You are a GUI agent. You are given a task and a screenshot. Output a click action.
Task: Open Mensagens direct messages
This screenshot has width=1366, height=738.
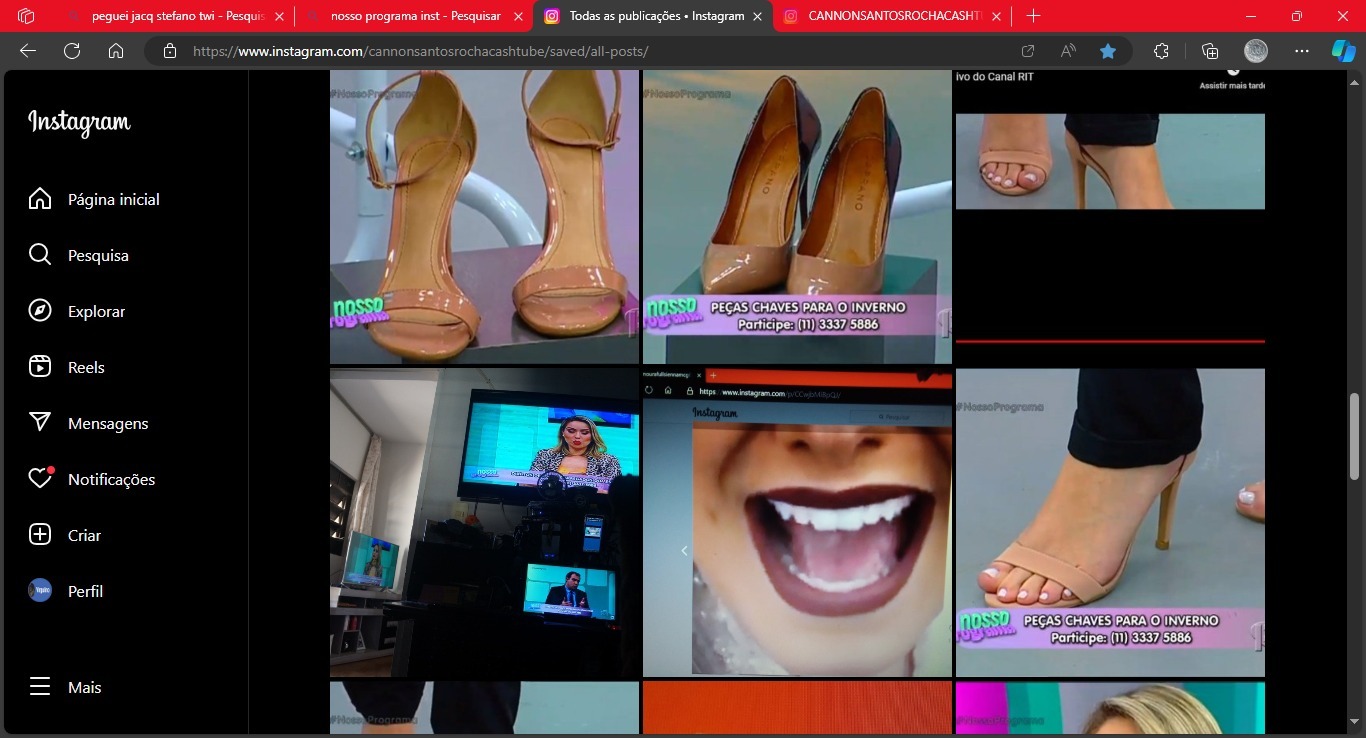40,423
